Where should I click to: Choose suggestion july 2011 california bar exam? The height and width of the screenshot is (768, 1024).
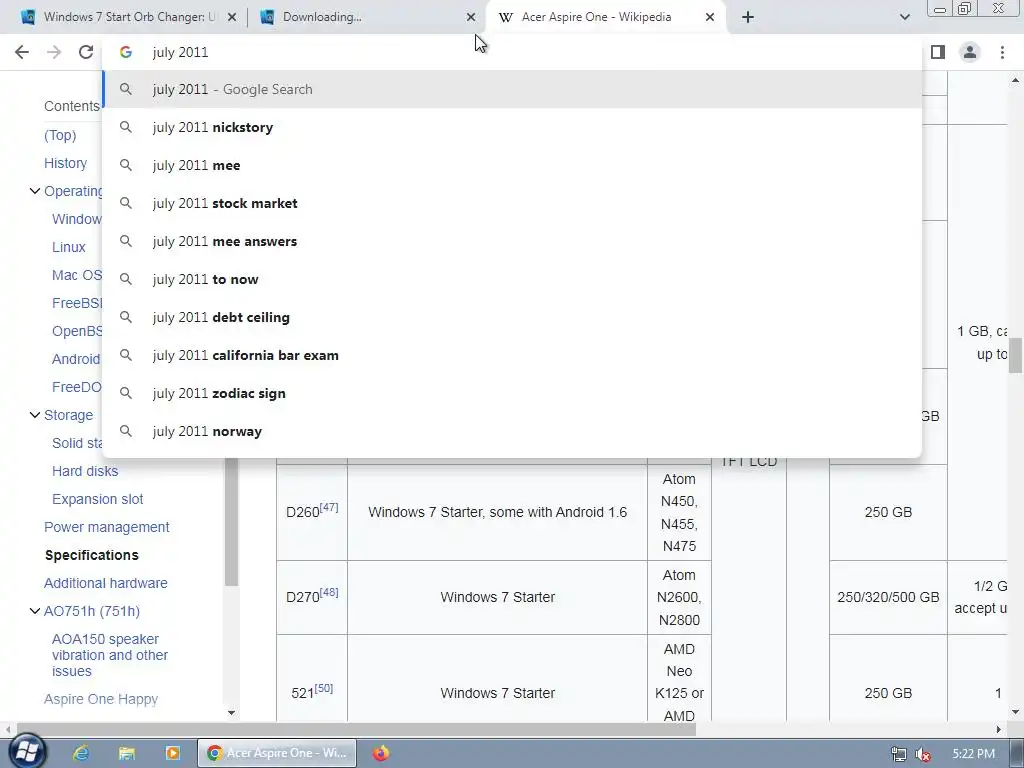[513, 355]
